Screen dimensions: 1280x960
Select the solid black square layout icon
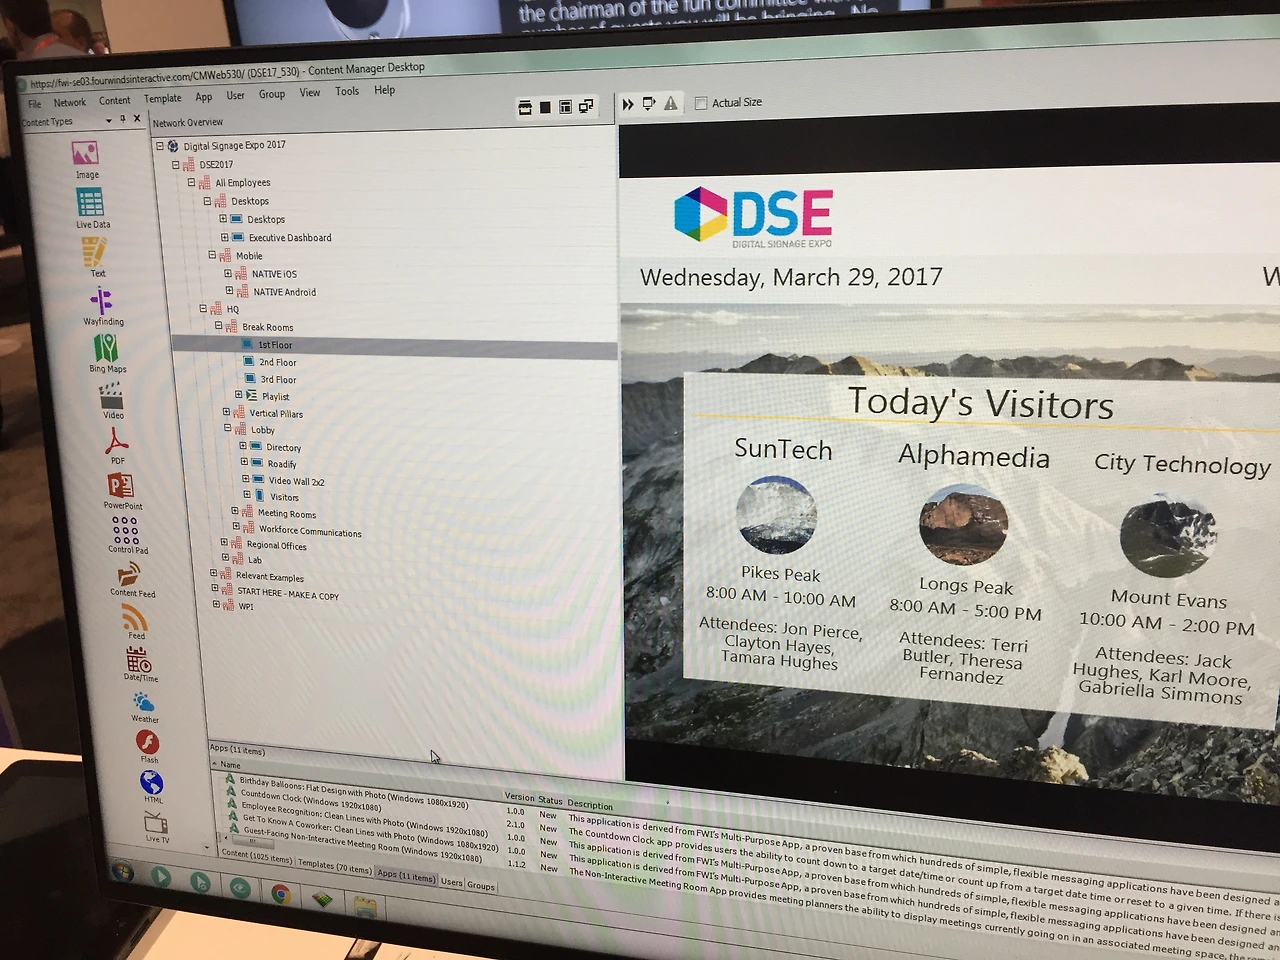pos(545,107)
